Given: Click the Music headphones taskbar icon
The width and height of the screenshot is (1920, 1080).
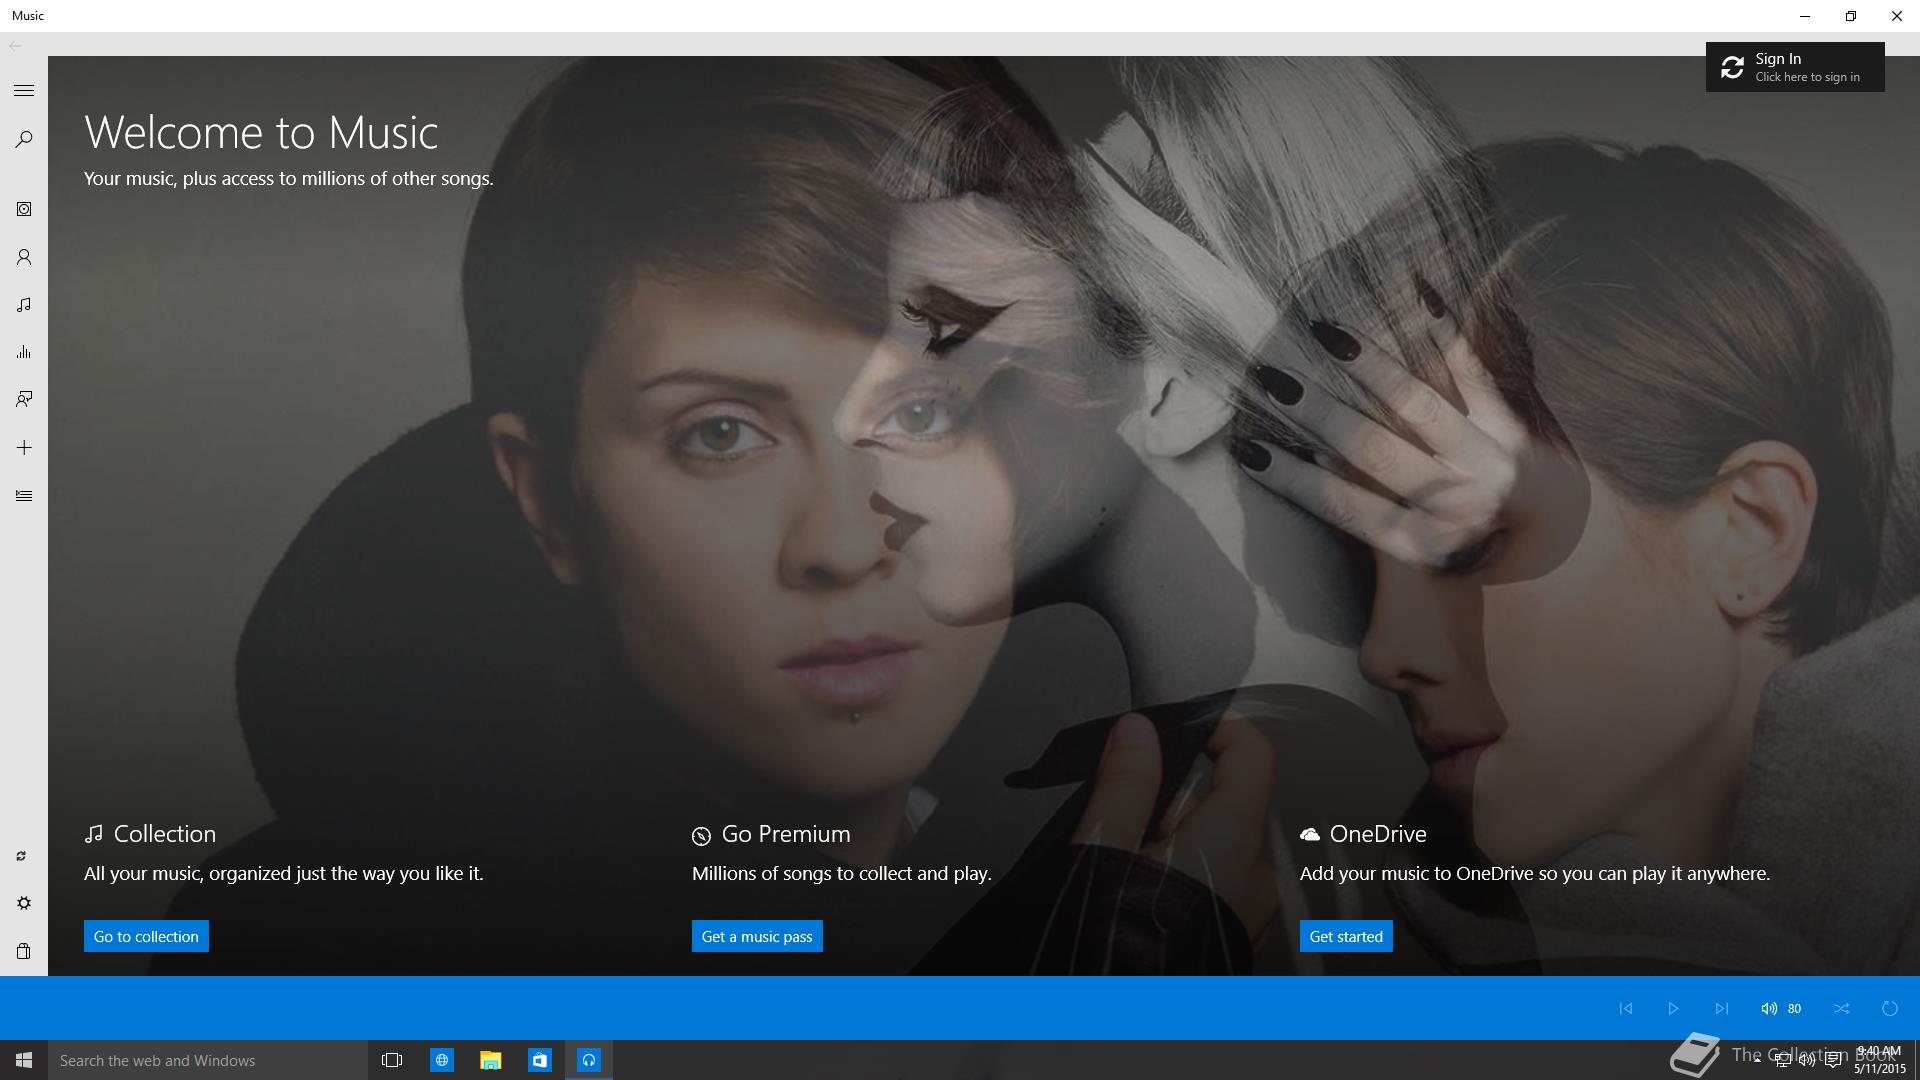Looking at the screenshot, I should click(589, 1060).
